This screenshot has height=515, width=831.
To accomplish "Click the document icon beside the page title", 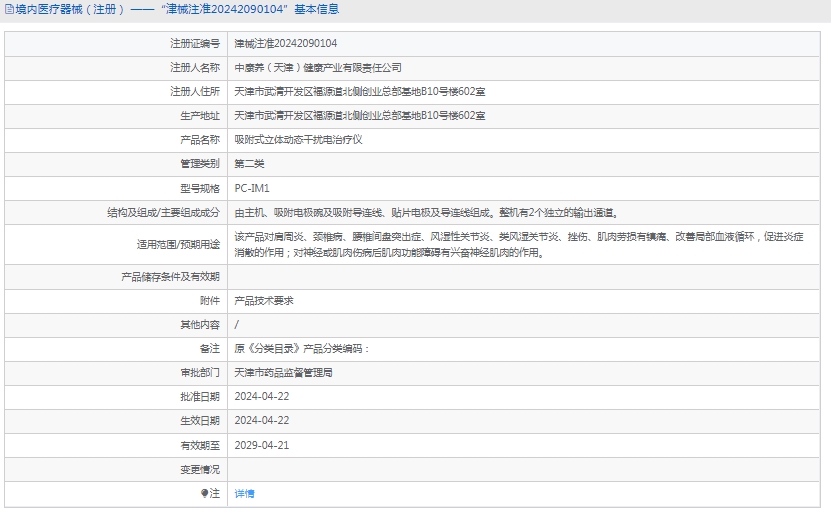I will (x=8, y=9).
